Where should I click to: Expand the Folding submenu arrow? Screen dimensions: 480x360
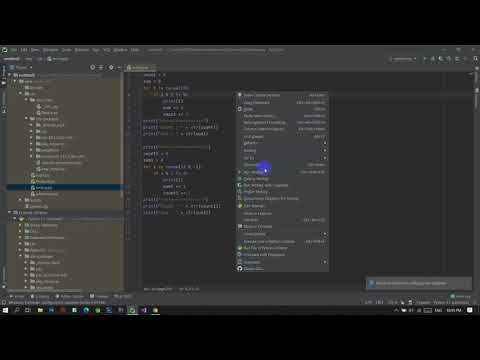(325, 150)
